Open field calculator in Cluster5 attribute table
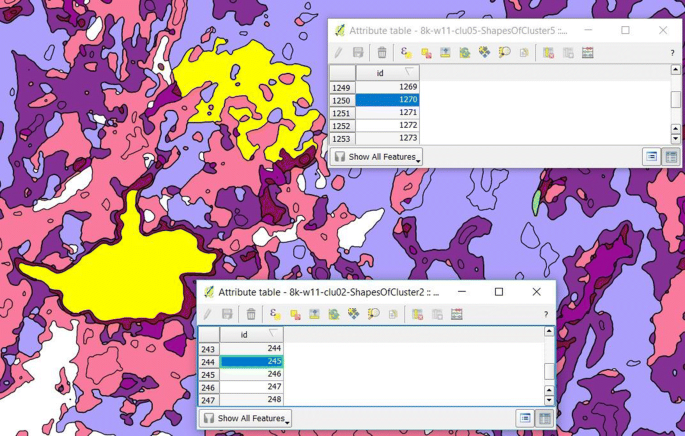 588,53
